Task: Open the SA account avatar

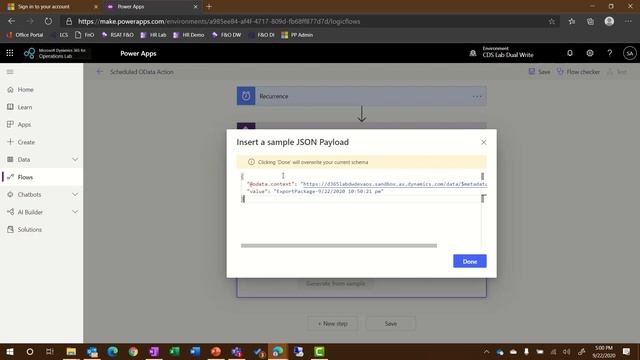Action: coord(629,53)
